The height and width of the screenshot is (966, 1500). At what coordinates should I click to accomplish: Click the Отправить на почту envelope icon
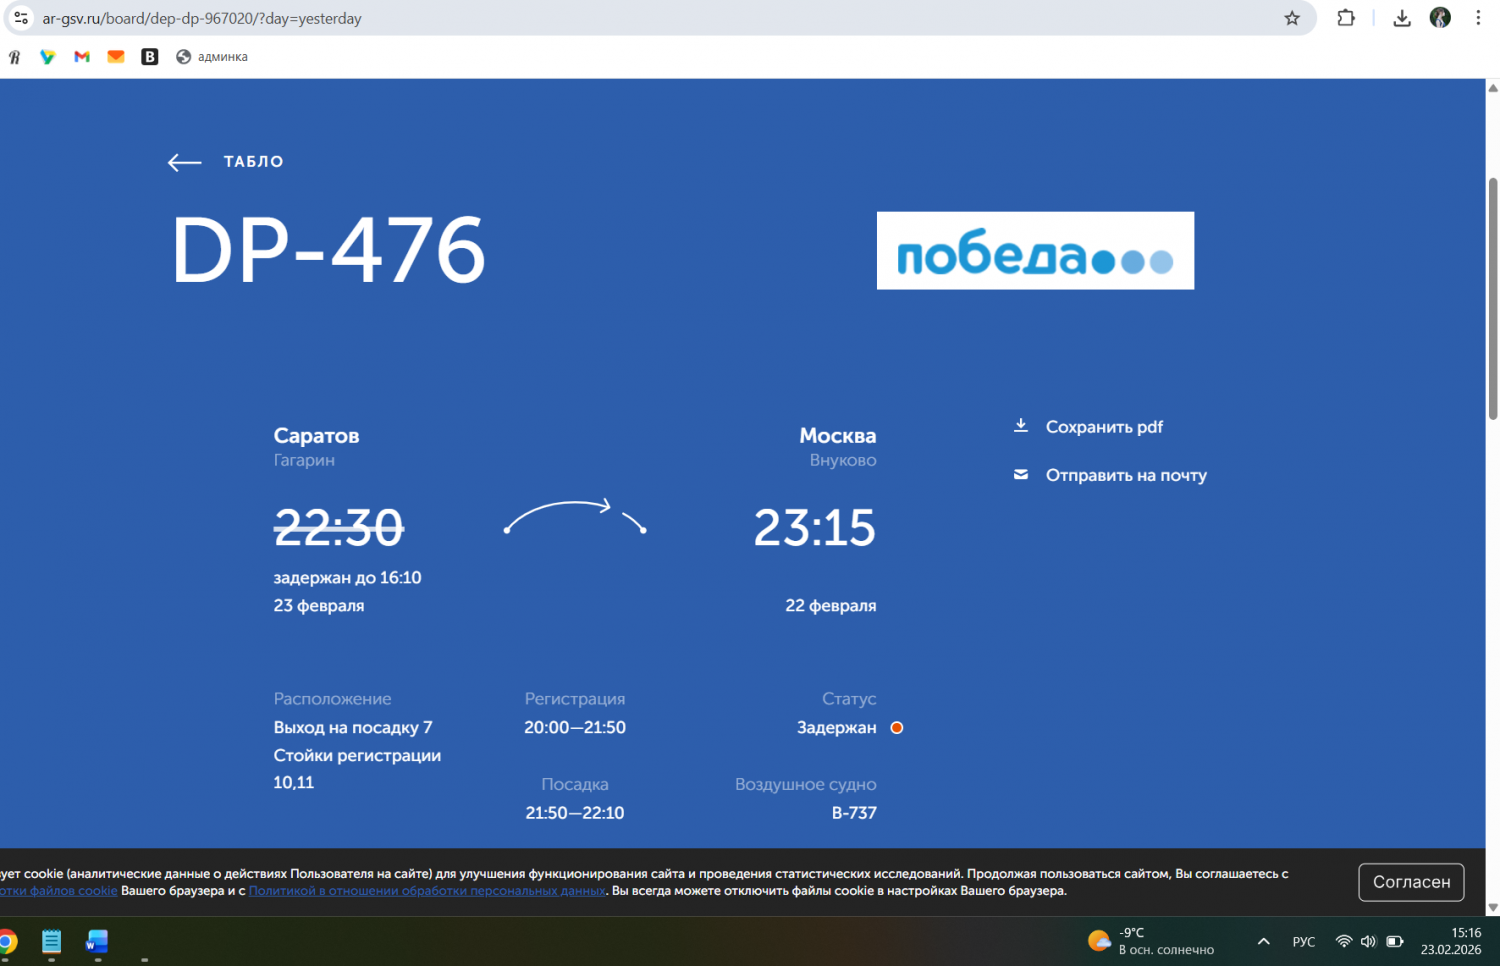click(x=1020, y=475)
